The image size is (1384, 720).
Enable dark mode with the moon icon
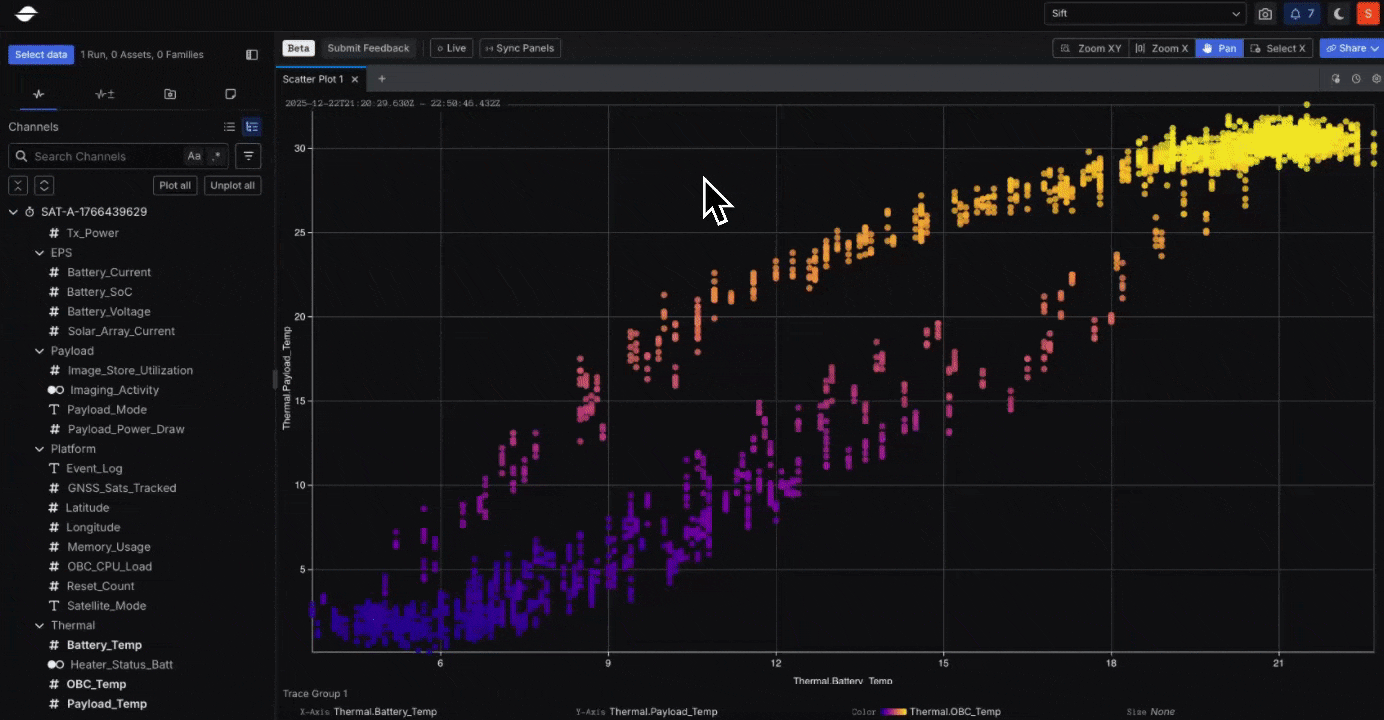[x=1340, y=13]
